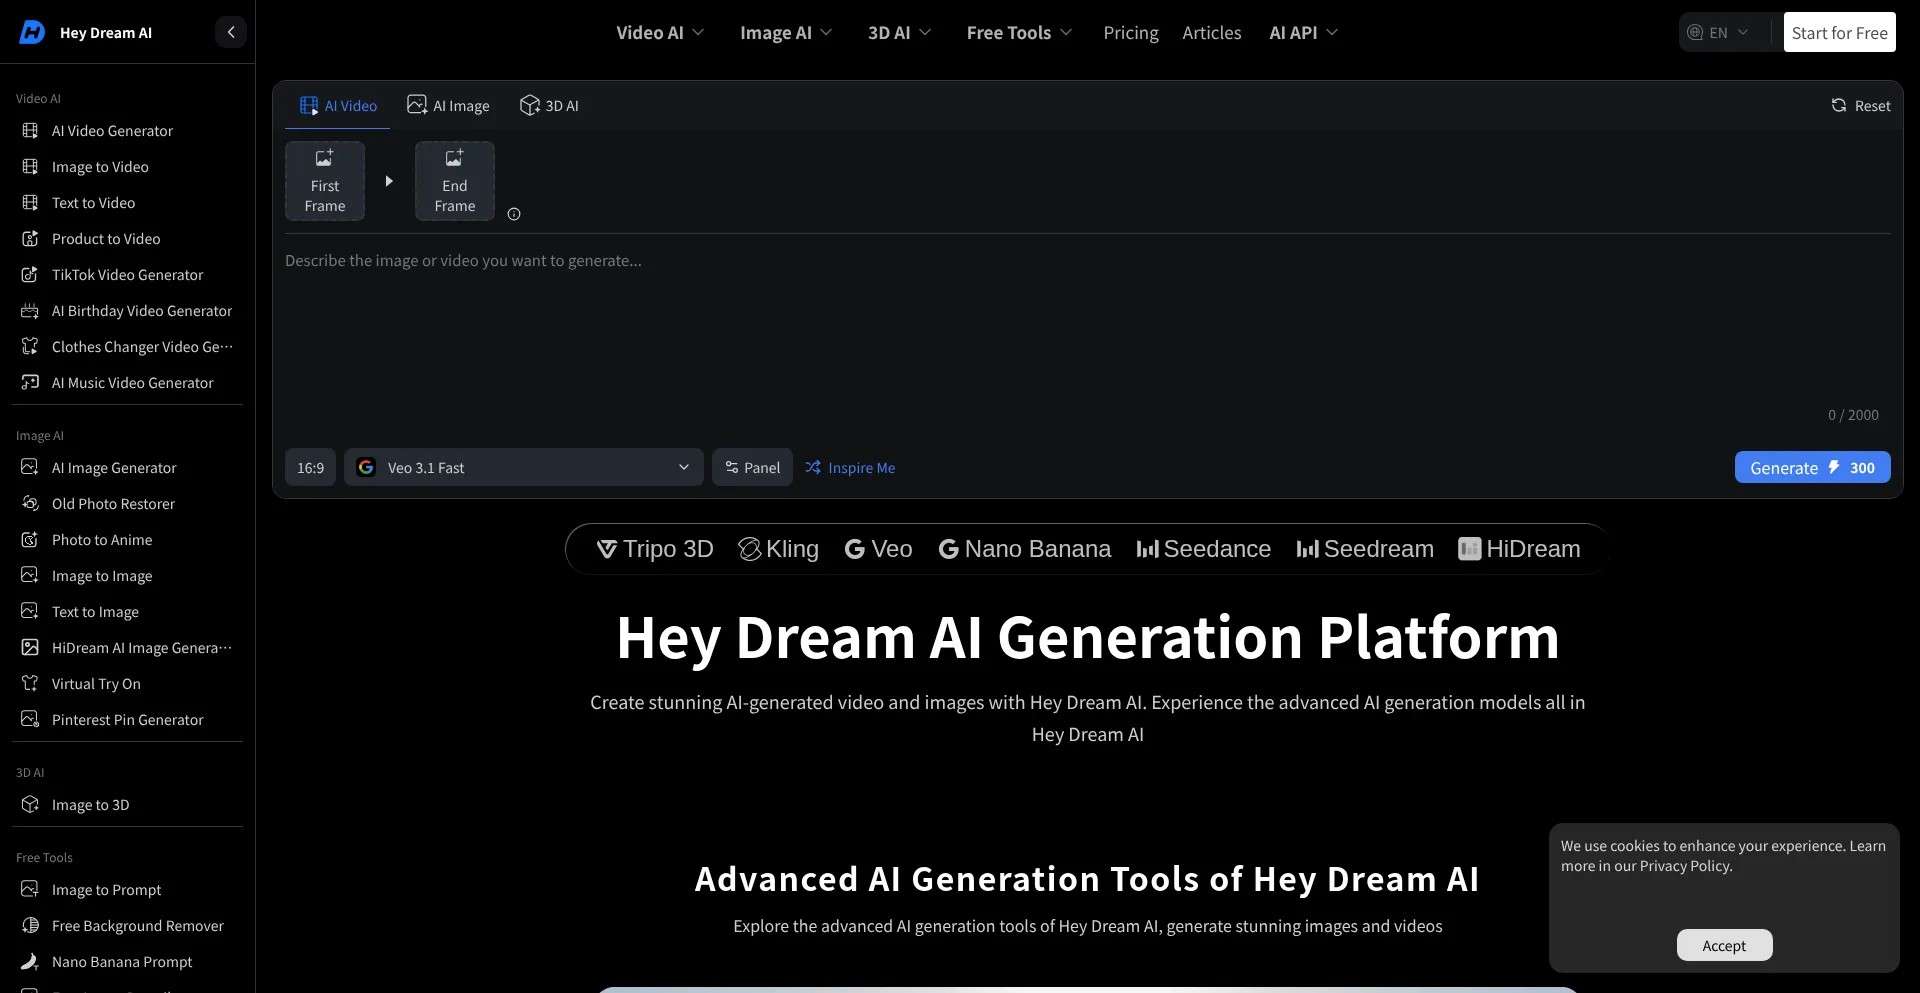This screenshot has height=993, width=1920.
Task: Expand the 3D AI navigation menu
Action: click(x=899, y=33)
